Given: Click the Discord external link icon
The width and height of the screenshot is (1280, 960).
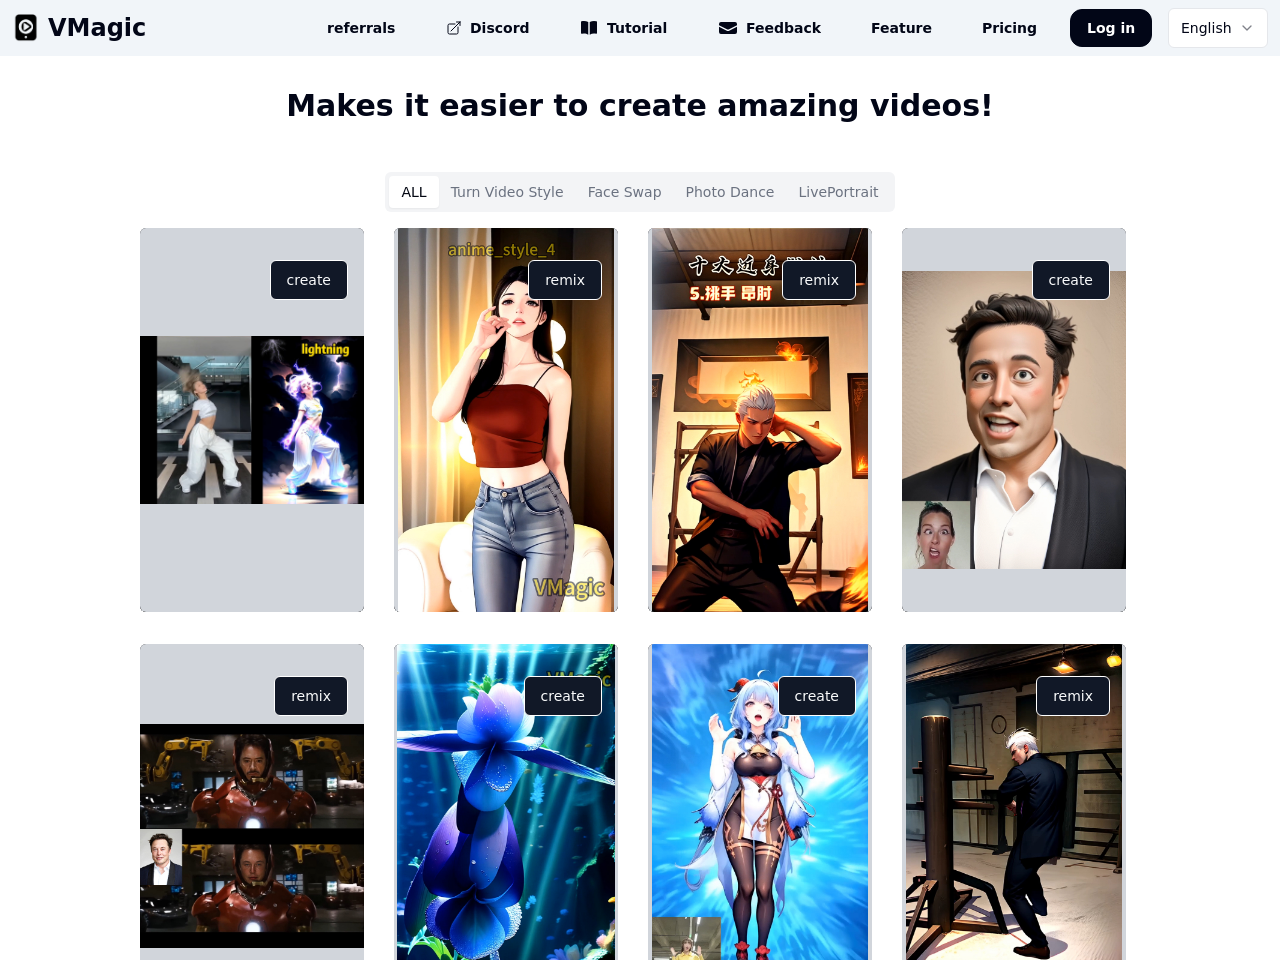Looking at the screenshot, I should pos(454,28).
